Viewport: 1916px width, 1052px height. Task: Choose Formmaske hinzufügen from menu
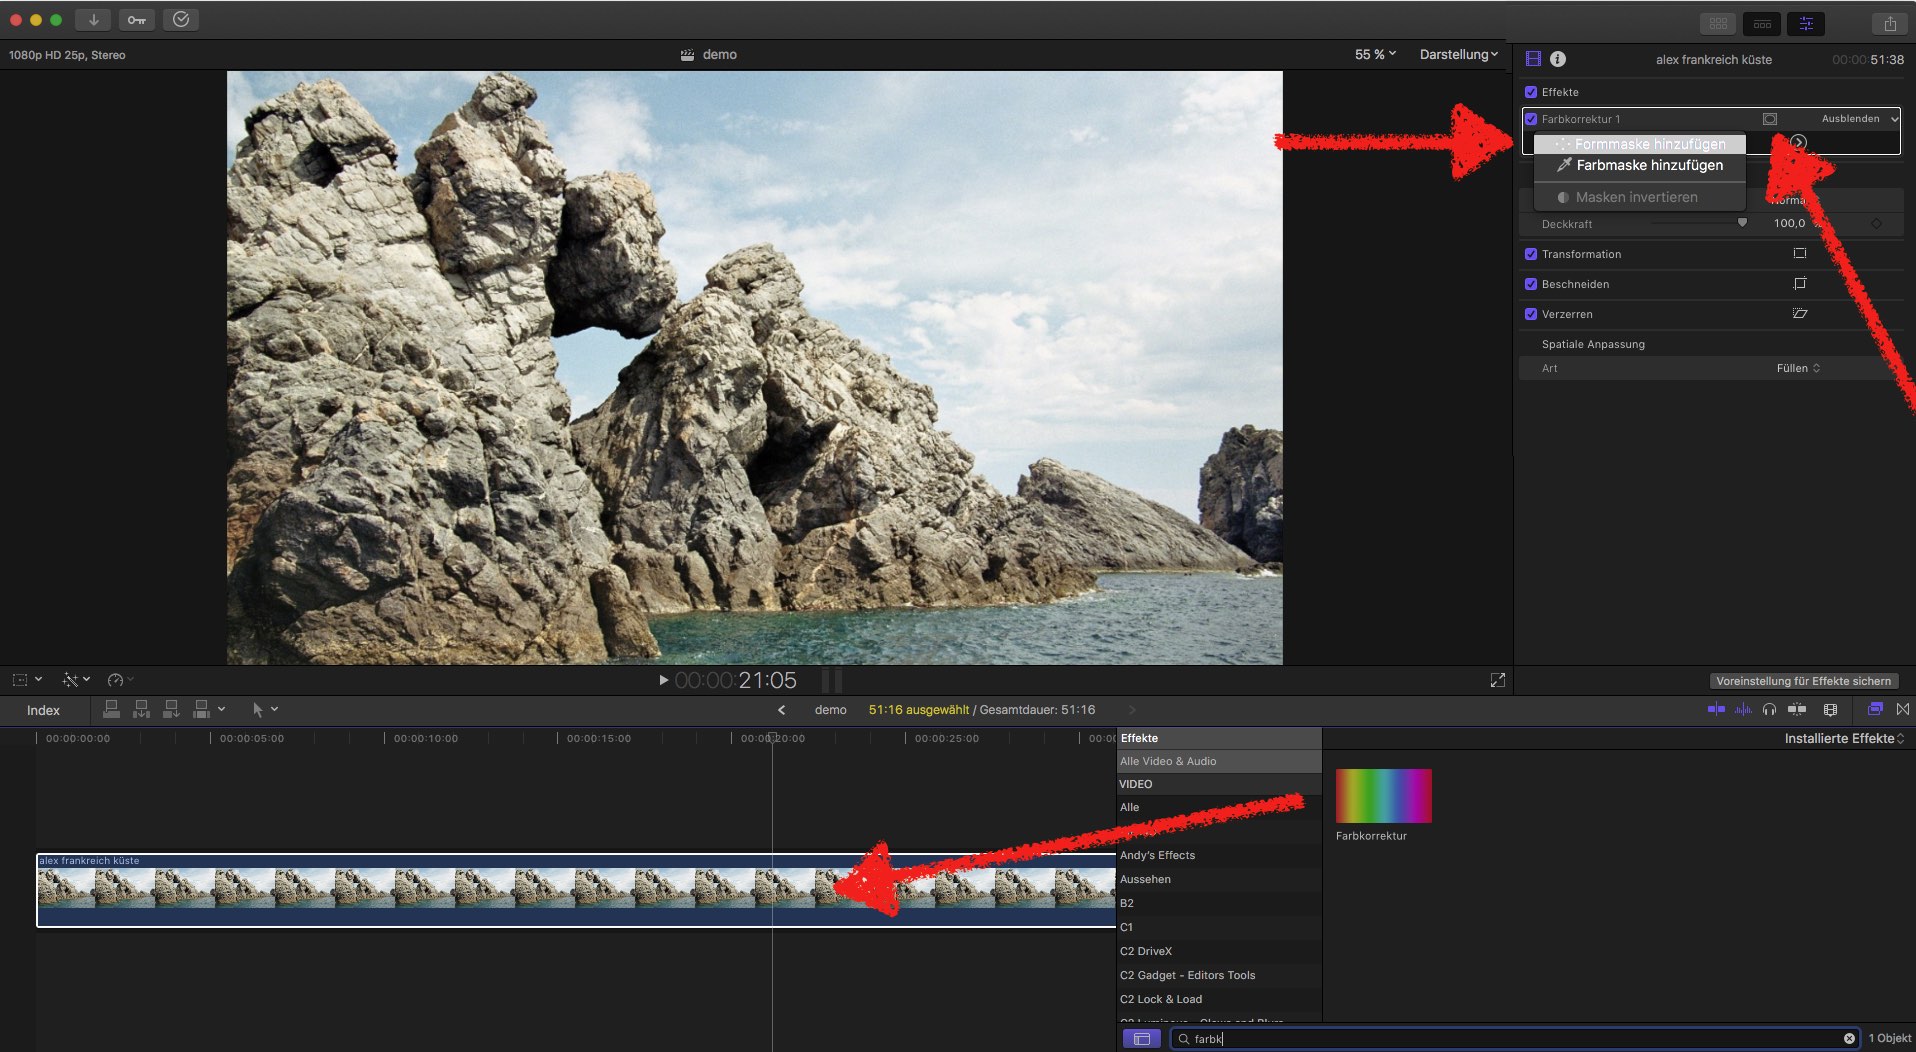coord(1649,144)
